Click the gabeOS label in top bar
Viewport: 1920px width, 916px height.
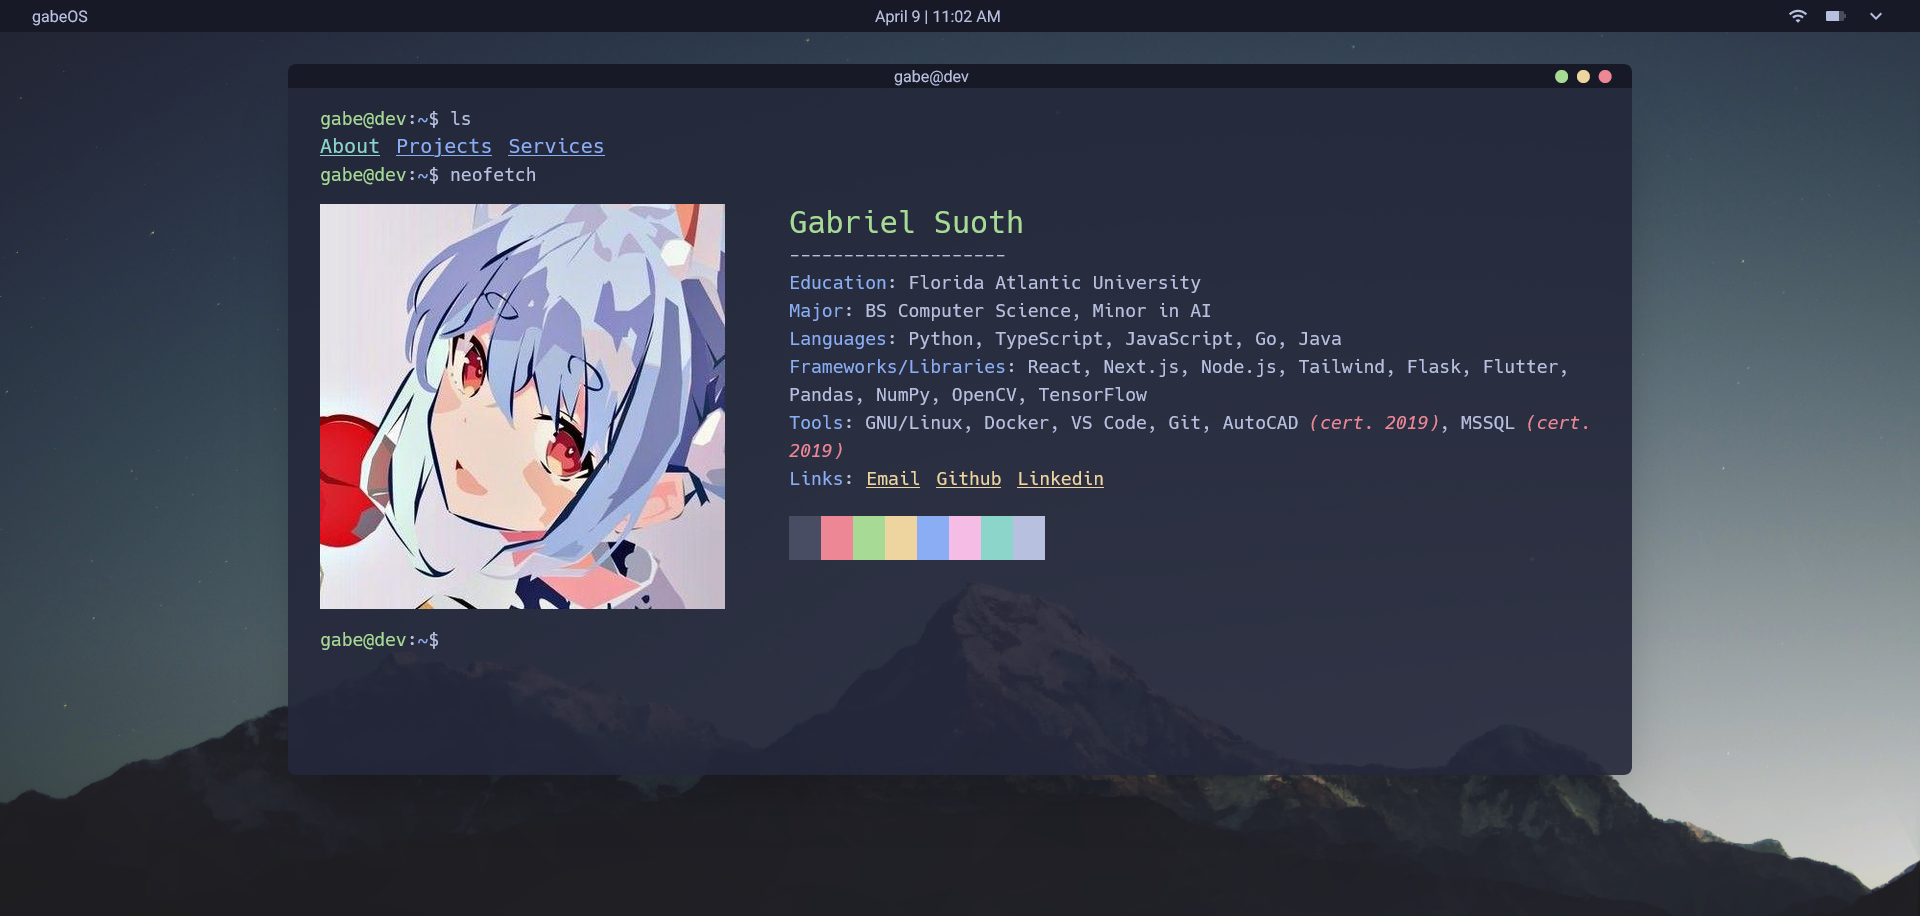click(60, 16)
